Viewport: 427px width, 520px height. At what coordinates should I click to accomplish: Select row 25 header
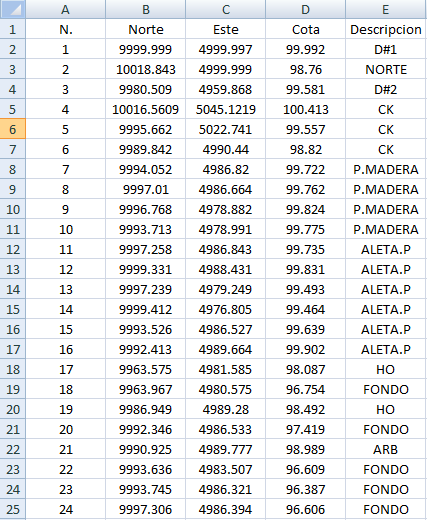click(13, 509)
